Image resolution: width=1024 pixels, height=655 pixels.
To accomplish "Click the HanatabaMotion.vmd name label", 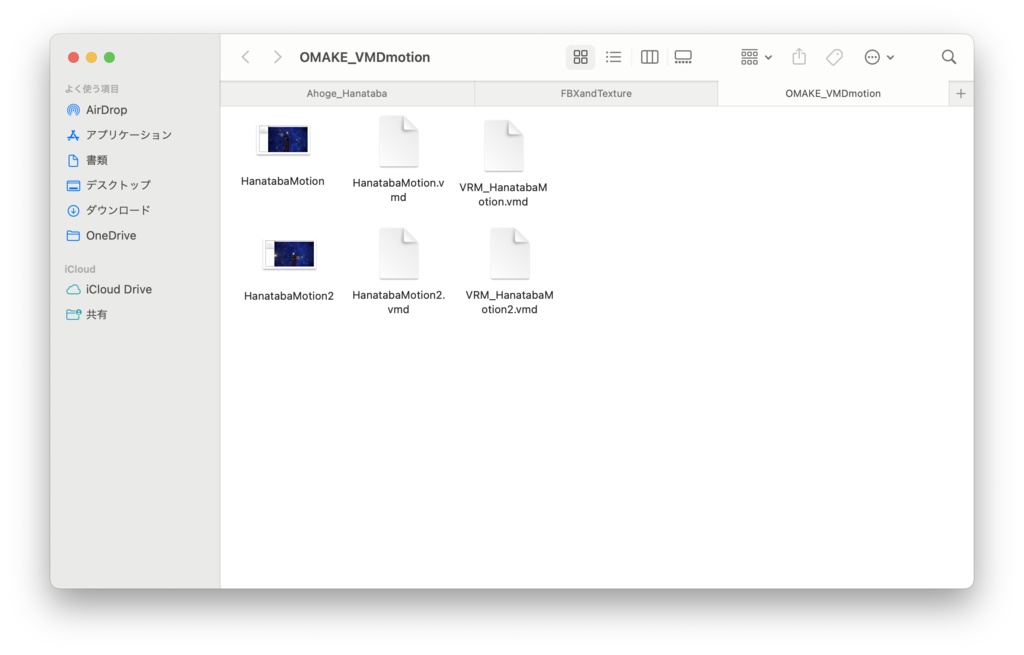I will pos(398,190).
